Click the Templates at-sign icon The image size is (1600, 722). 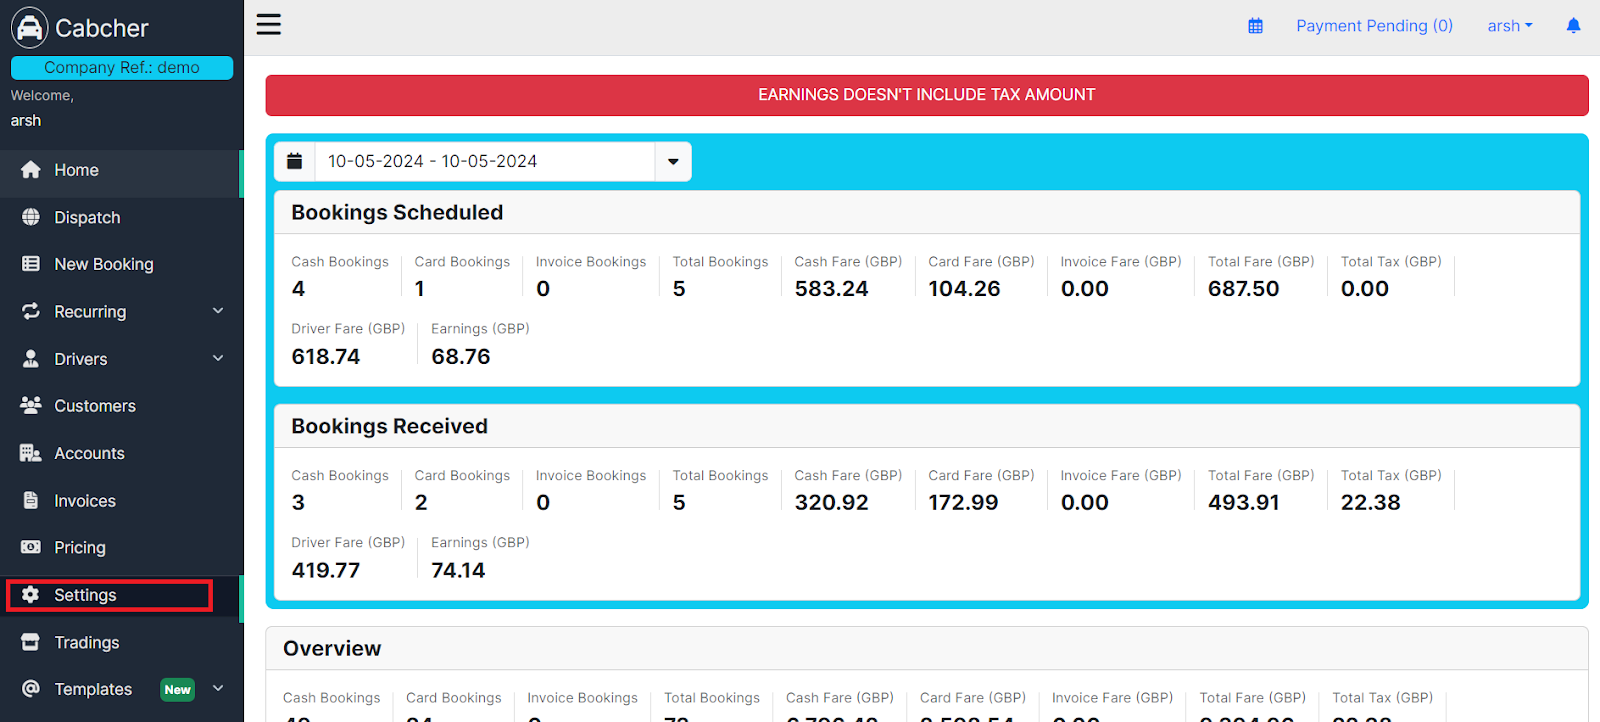(31, 689)
